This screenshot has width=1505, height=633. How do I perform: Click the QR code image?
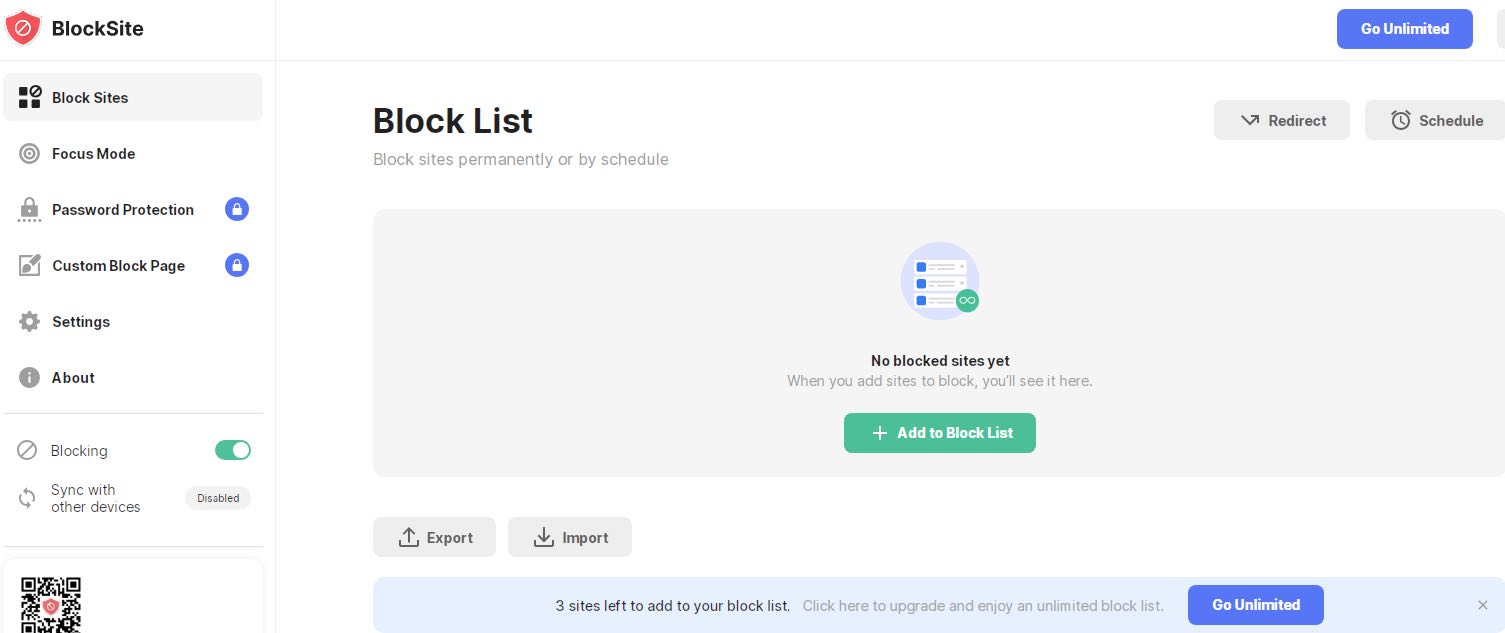(x=51, y=604)
